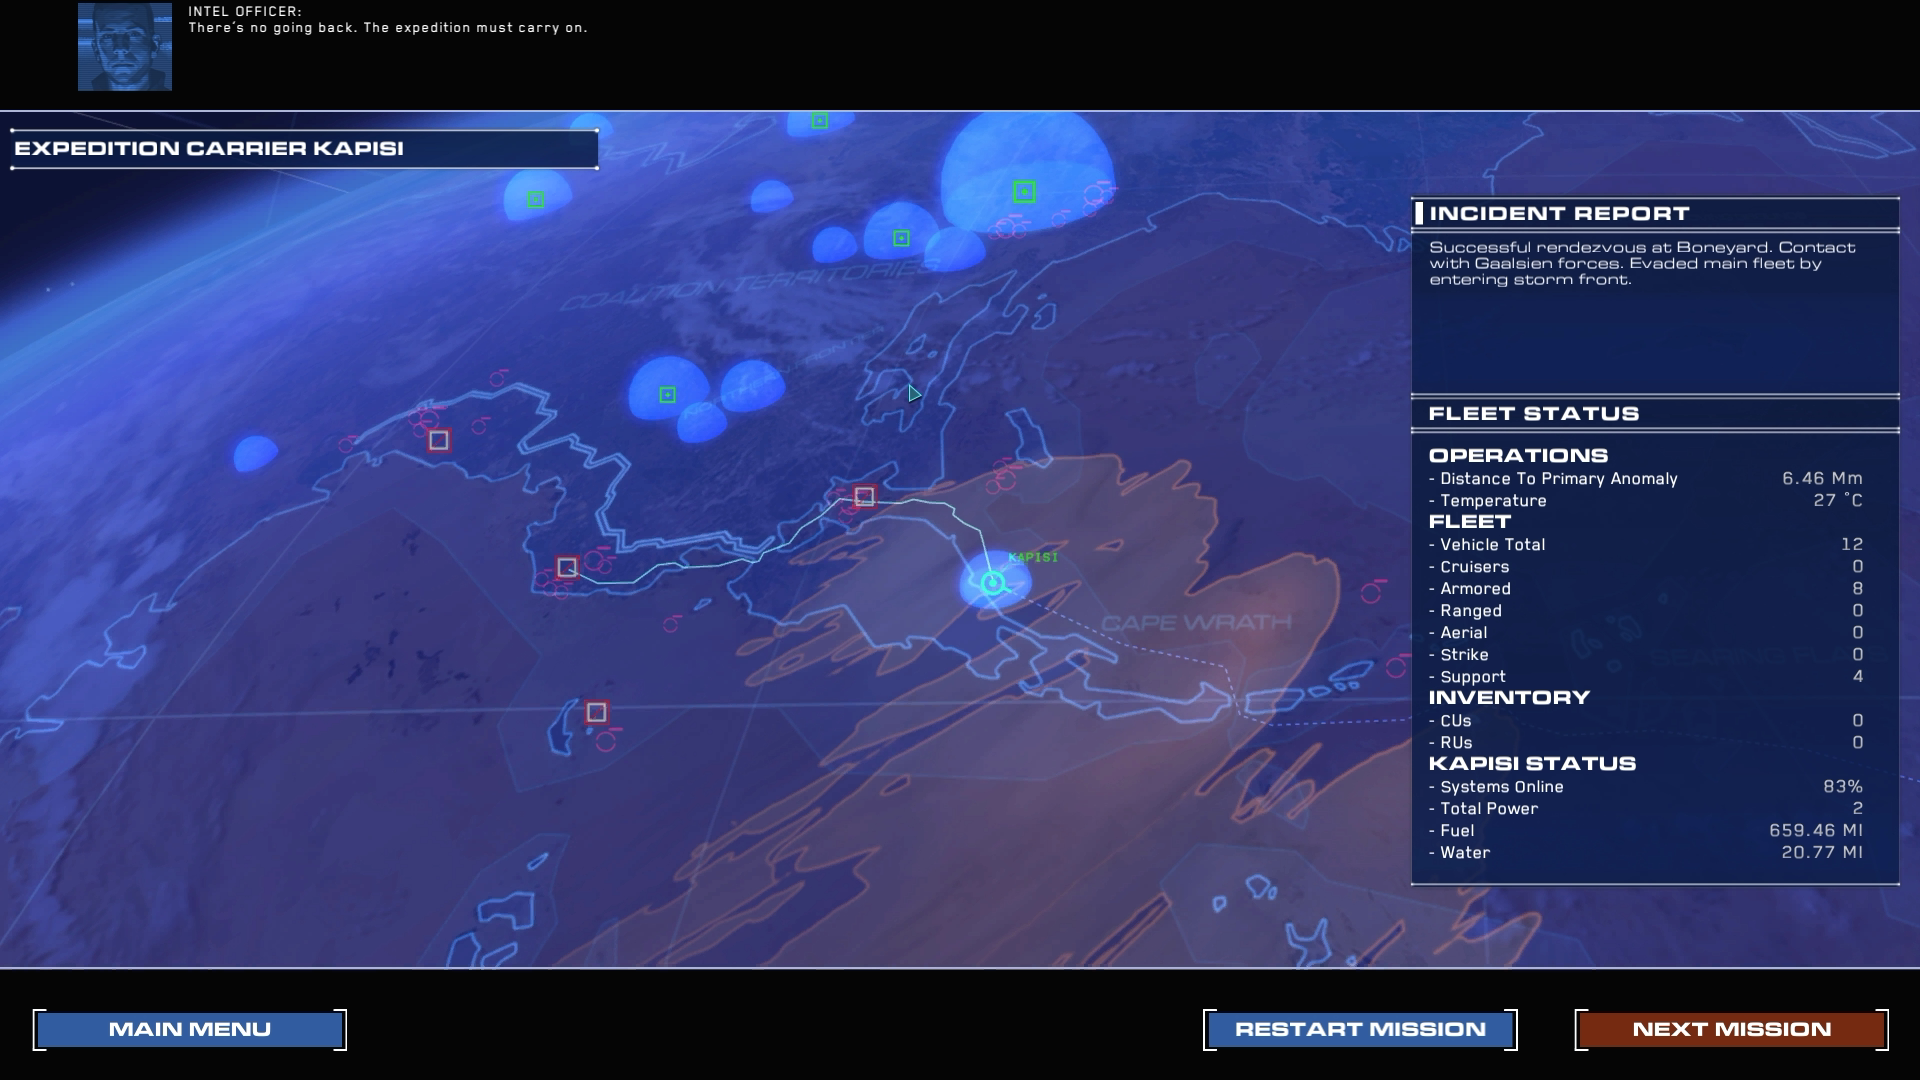Return to the Main Menu
The image size is (1920, 1080).
pos(190,1029)
